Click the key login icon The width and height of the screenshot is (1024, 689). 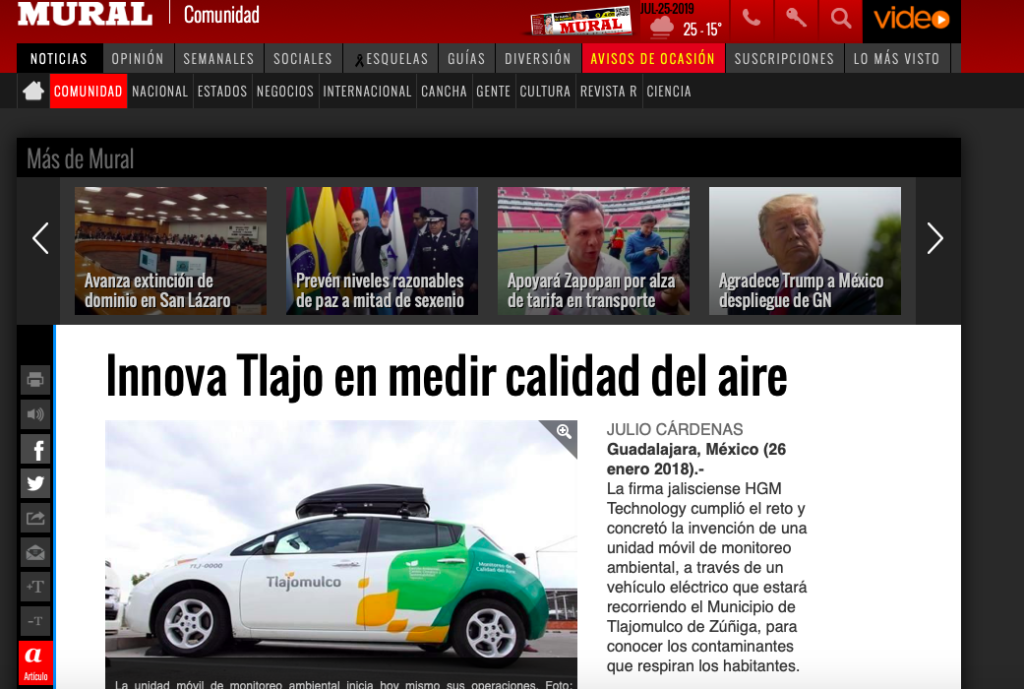[795, 18]
